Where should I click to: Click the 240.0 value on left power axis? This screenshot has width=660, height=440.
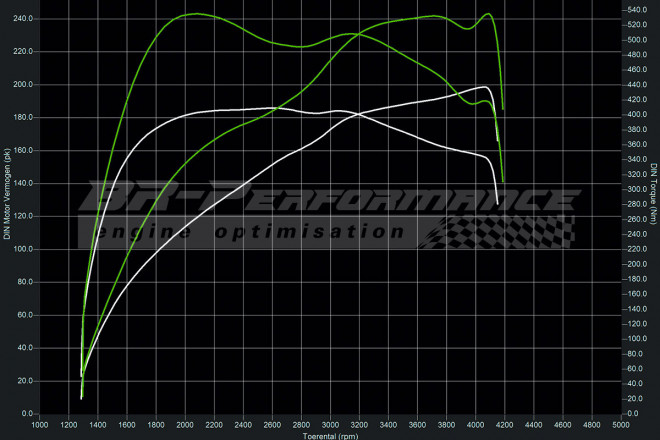pyautogui.click(x=24, y=19)
